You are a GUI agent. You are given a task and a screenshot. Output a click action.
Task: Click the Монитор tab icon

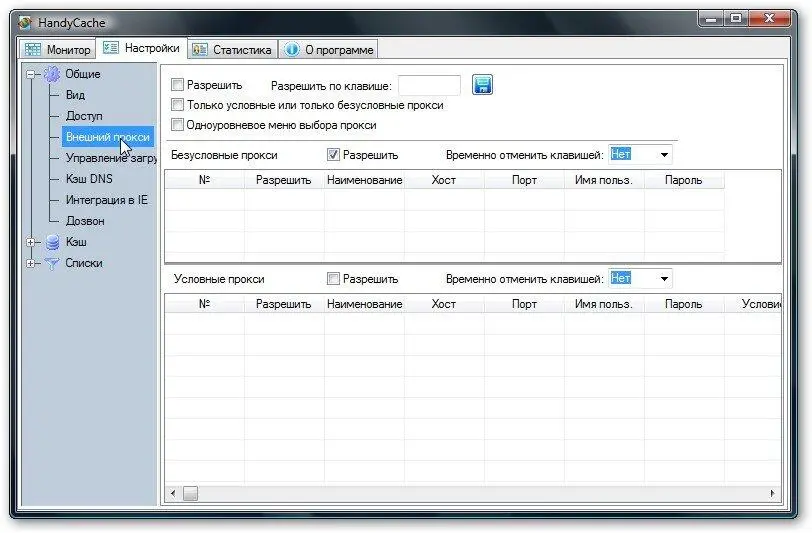33,49
